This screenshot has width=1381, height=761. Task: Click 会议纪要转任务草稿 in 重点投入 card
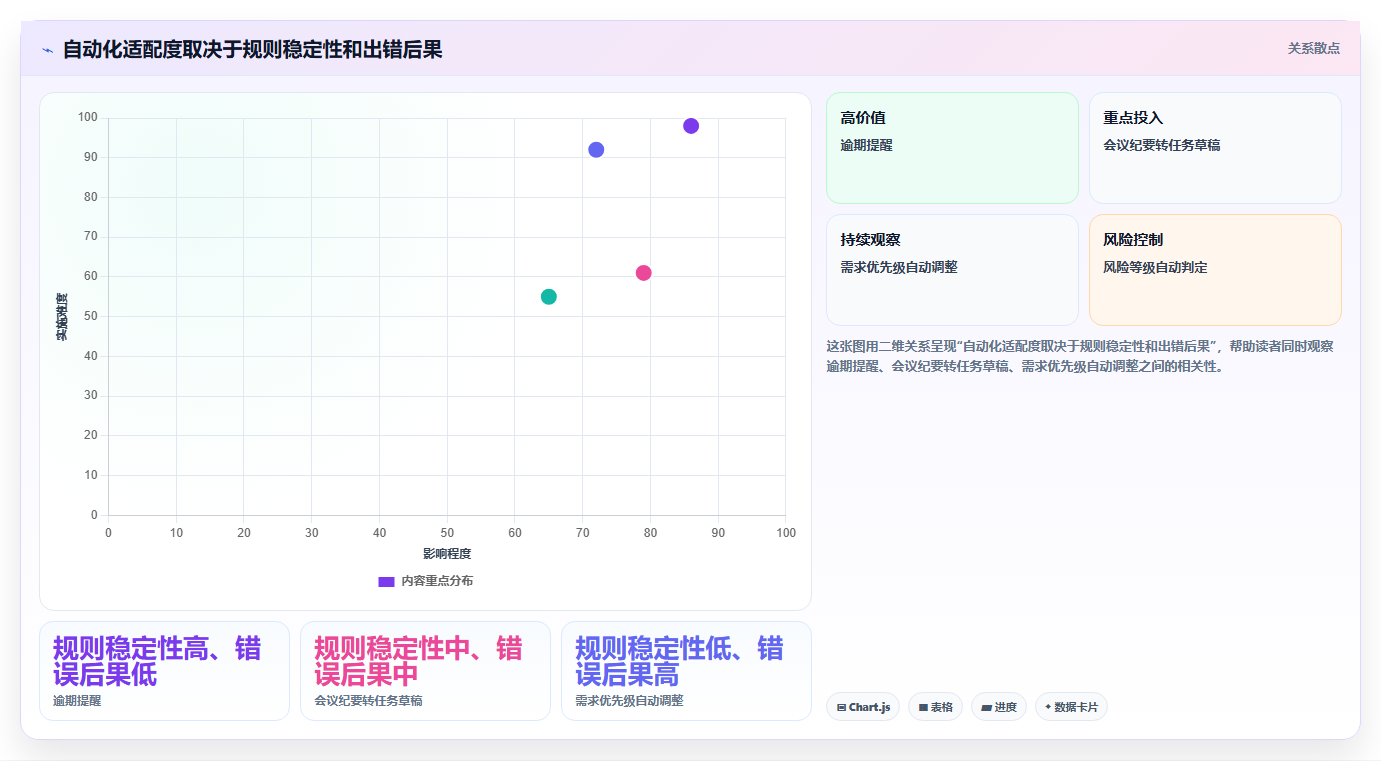(x=1162, y=145)
